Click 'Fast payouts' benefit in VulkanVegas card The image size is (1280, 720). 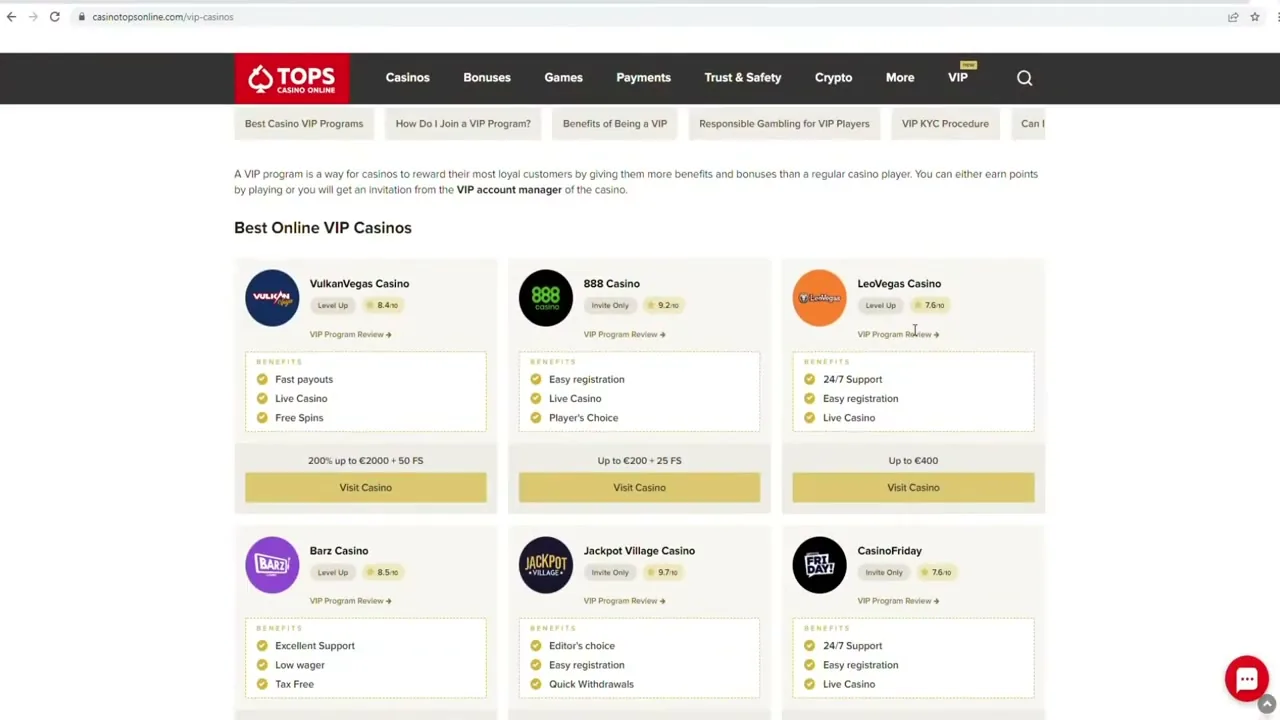click(304, 380)
